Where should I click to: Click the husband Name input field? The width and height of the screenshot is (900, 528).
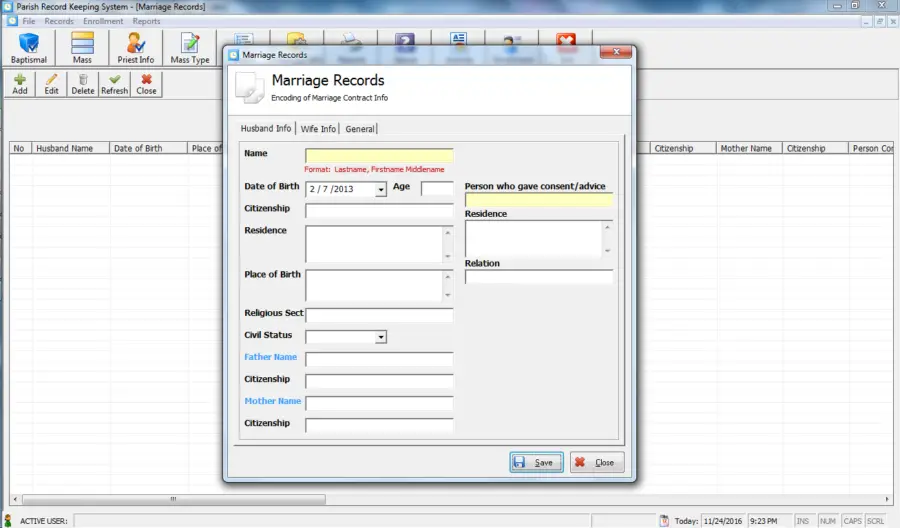coord(379,155)
